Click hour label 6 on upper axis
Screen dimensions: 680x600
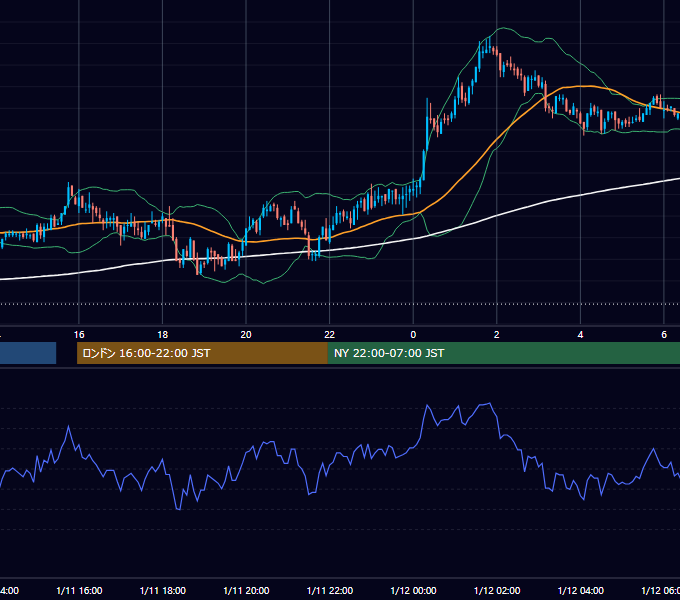pyautogui.click(x=664, y=335)
